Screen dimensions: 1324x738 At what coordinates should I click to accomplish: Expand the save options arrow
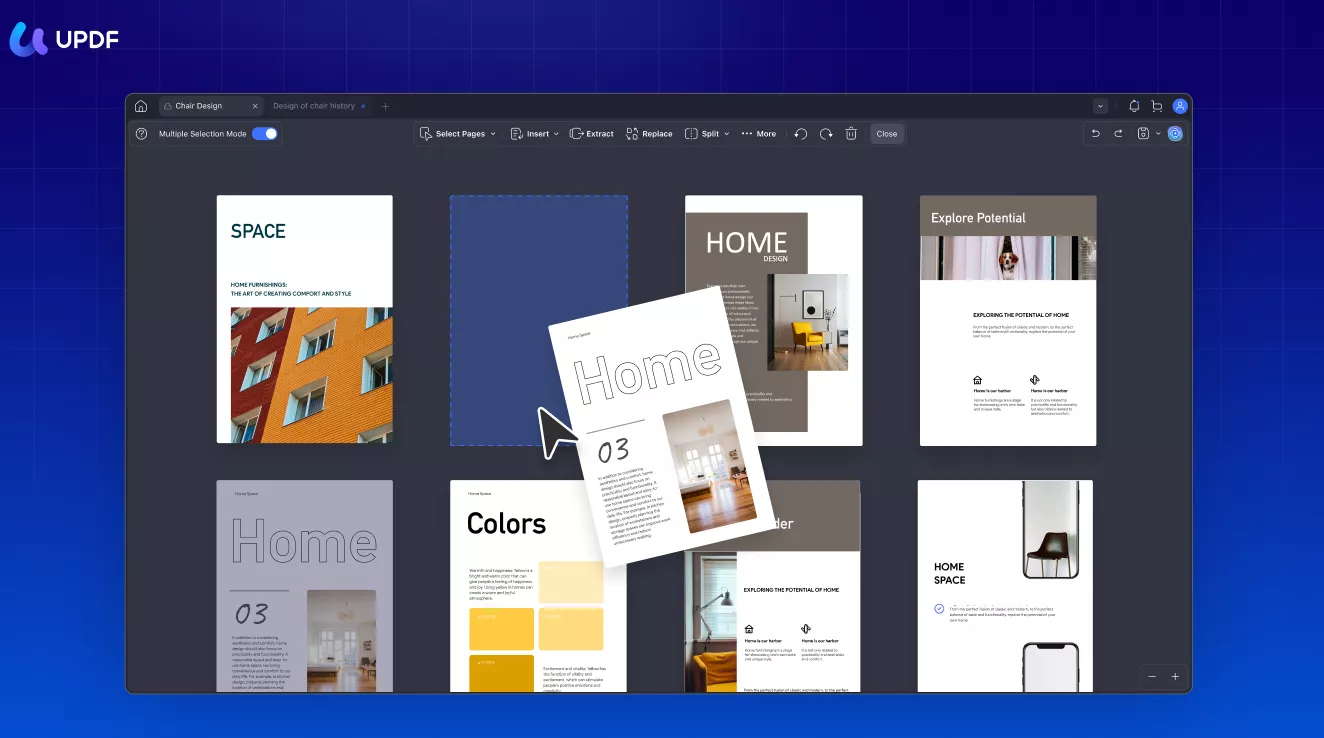point(1158,134)
